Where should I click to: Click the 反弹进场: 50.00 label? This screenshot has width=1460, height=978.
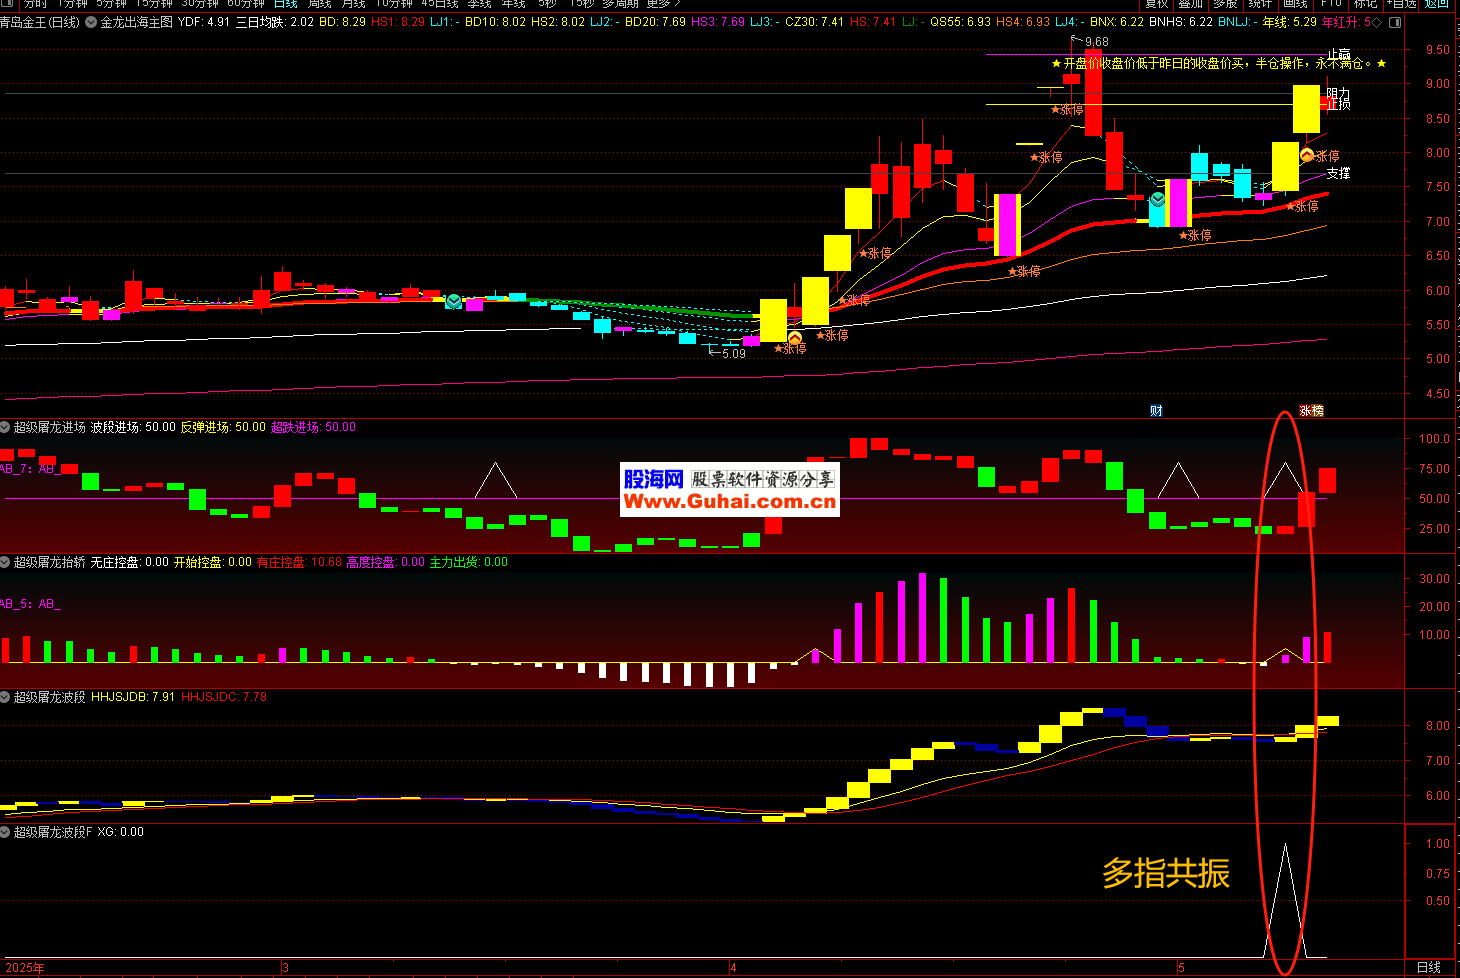tap(223, 427)
